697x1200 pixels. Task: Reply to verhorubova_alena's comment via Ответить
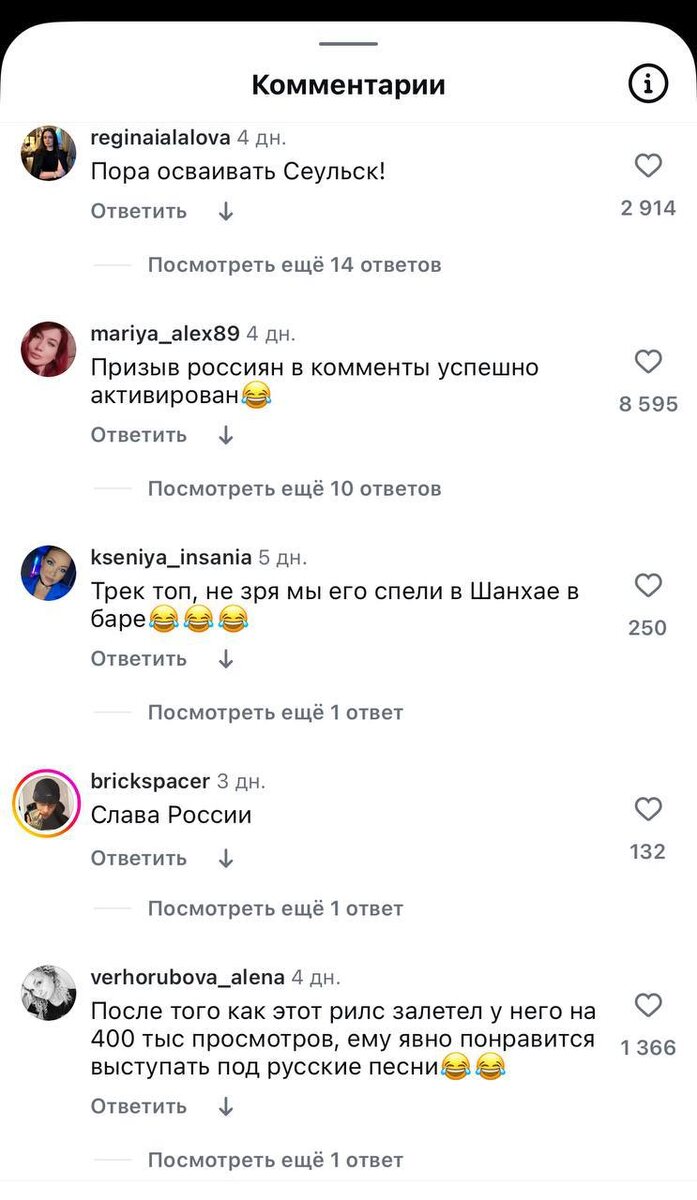pyautogui.click(x=139, y=1106)
